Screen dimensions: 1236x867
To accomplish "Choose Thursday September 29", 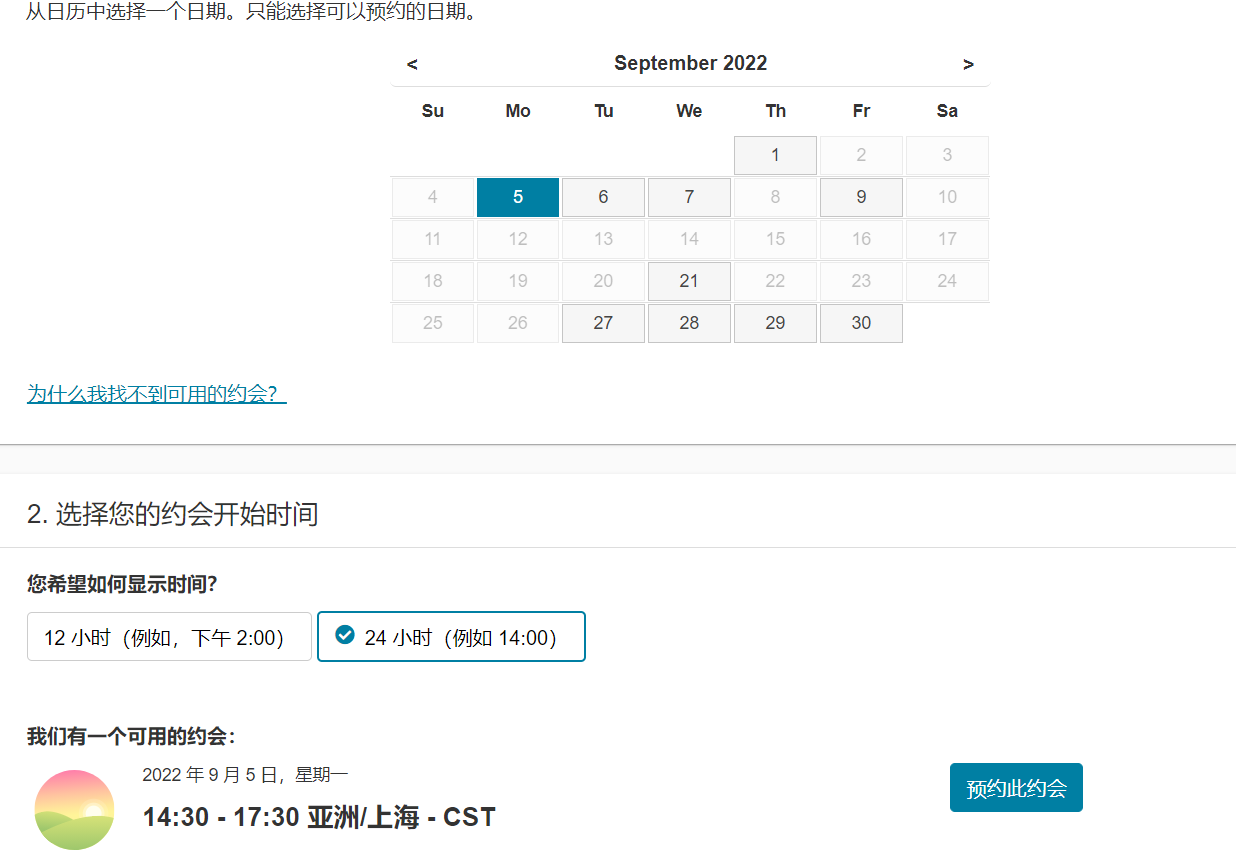I will click(x=775, y=323).
